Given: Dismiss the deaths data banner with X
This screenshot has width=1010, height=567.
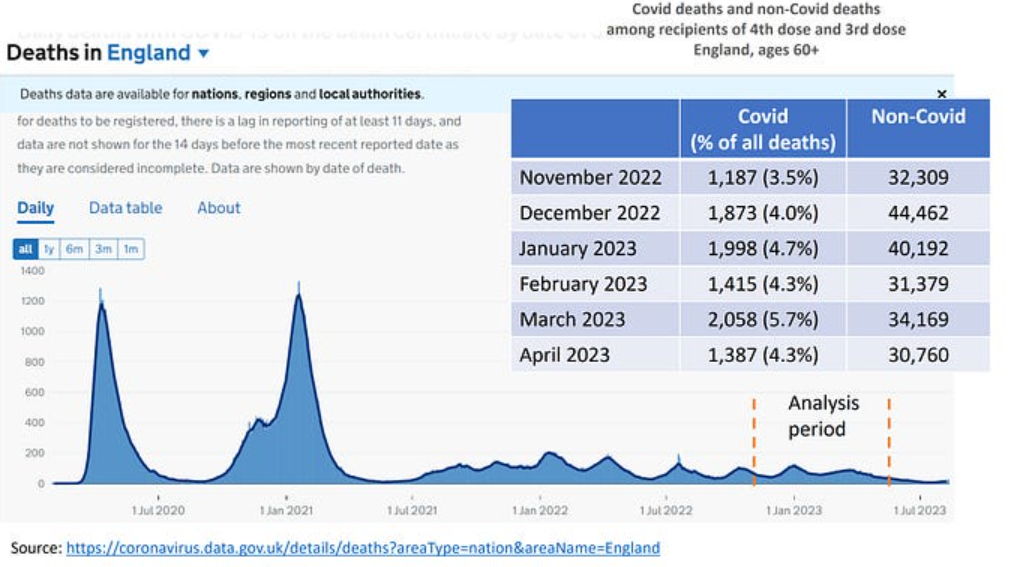Looking at the screenshot, I should (941, 93).
